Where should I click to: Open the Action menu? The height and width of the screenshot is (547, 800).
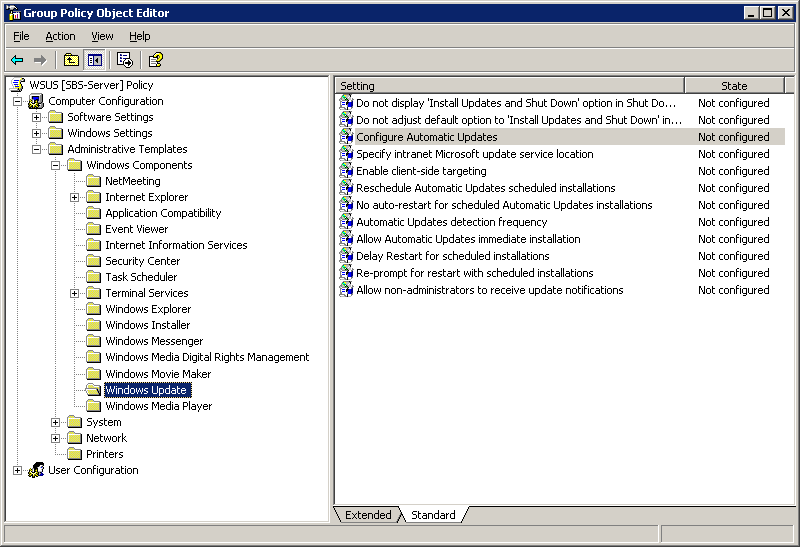[60, 36]
